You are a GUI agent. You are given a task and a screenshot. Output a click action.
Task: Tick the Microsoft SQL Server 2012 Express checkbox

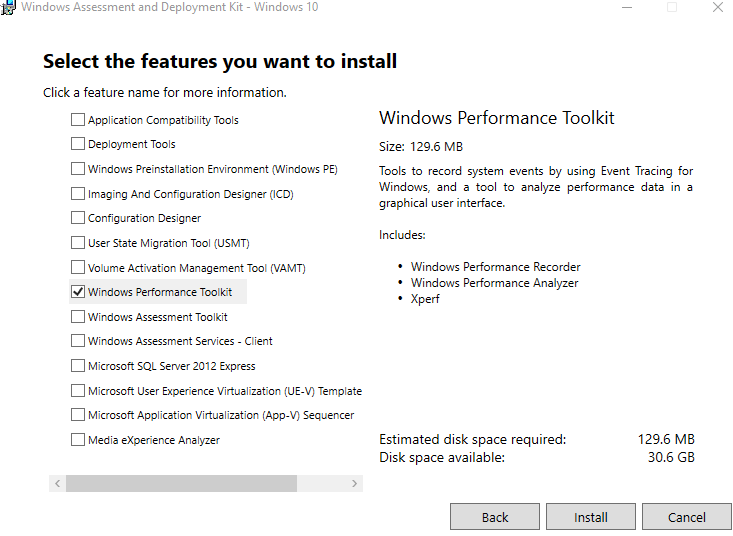coord(78,366)
